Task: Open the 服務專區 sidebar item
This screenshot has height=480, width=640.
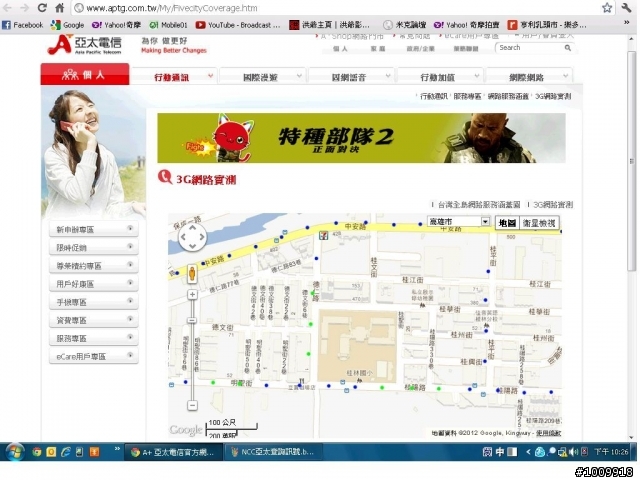Action: (x=93, y=338)
